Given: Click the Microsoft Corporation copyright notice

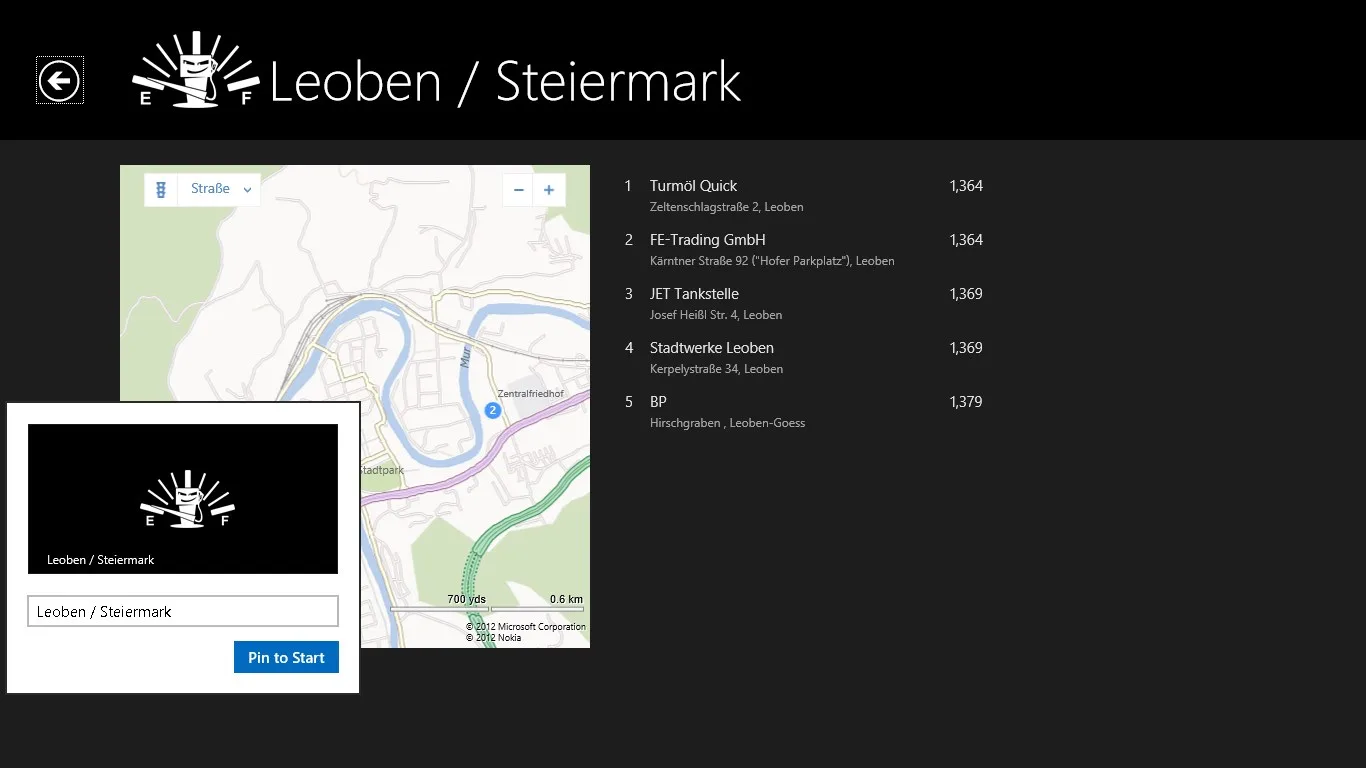Looking at the screenshot, I should coord(526,627).
